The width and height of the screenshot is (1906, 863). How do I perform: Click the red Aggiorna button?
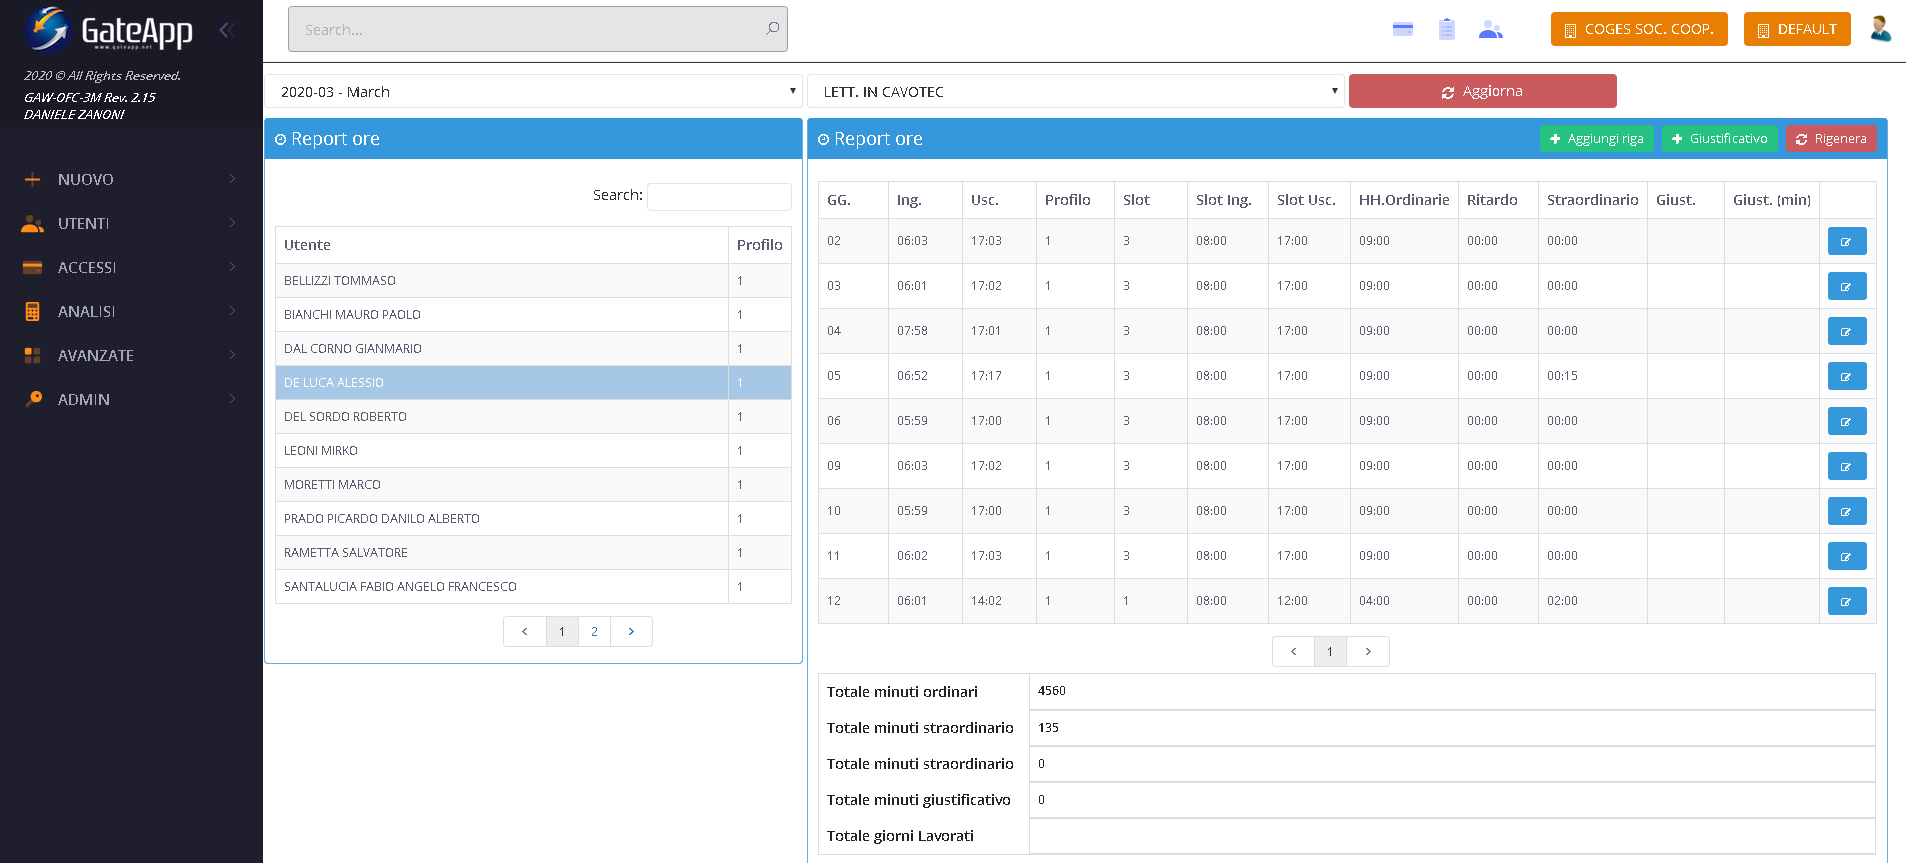click(1482, 91)
